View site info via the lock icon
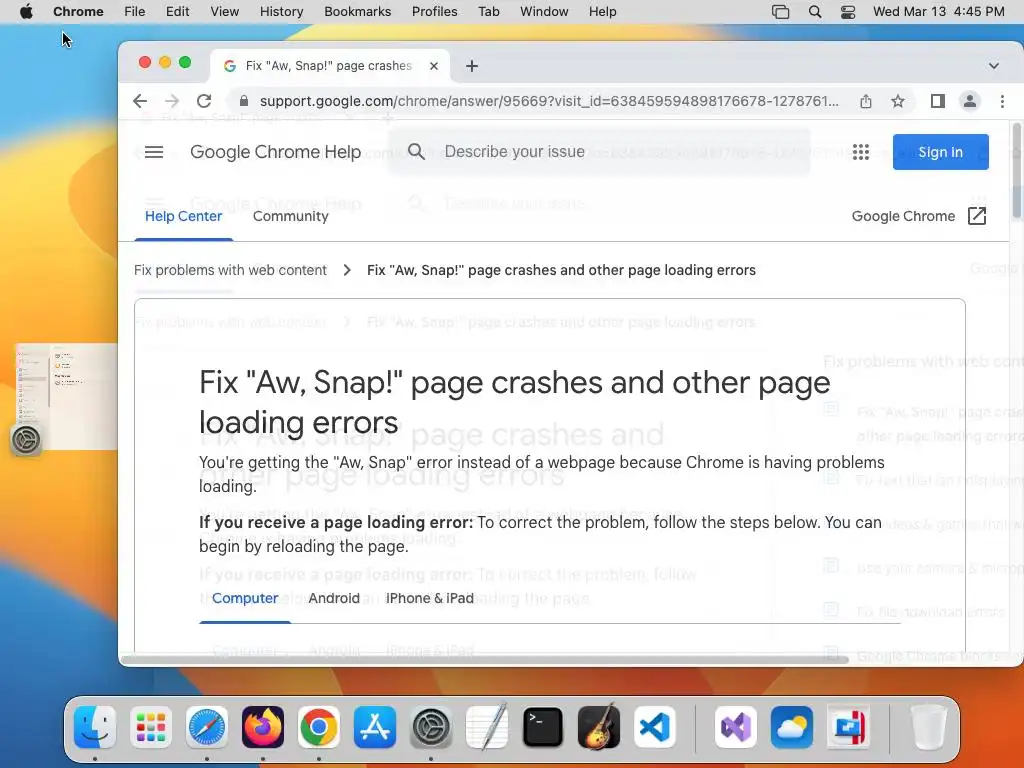Image resolution: width=1024 pixels, height=768 pixels. click(244, 101)
